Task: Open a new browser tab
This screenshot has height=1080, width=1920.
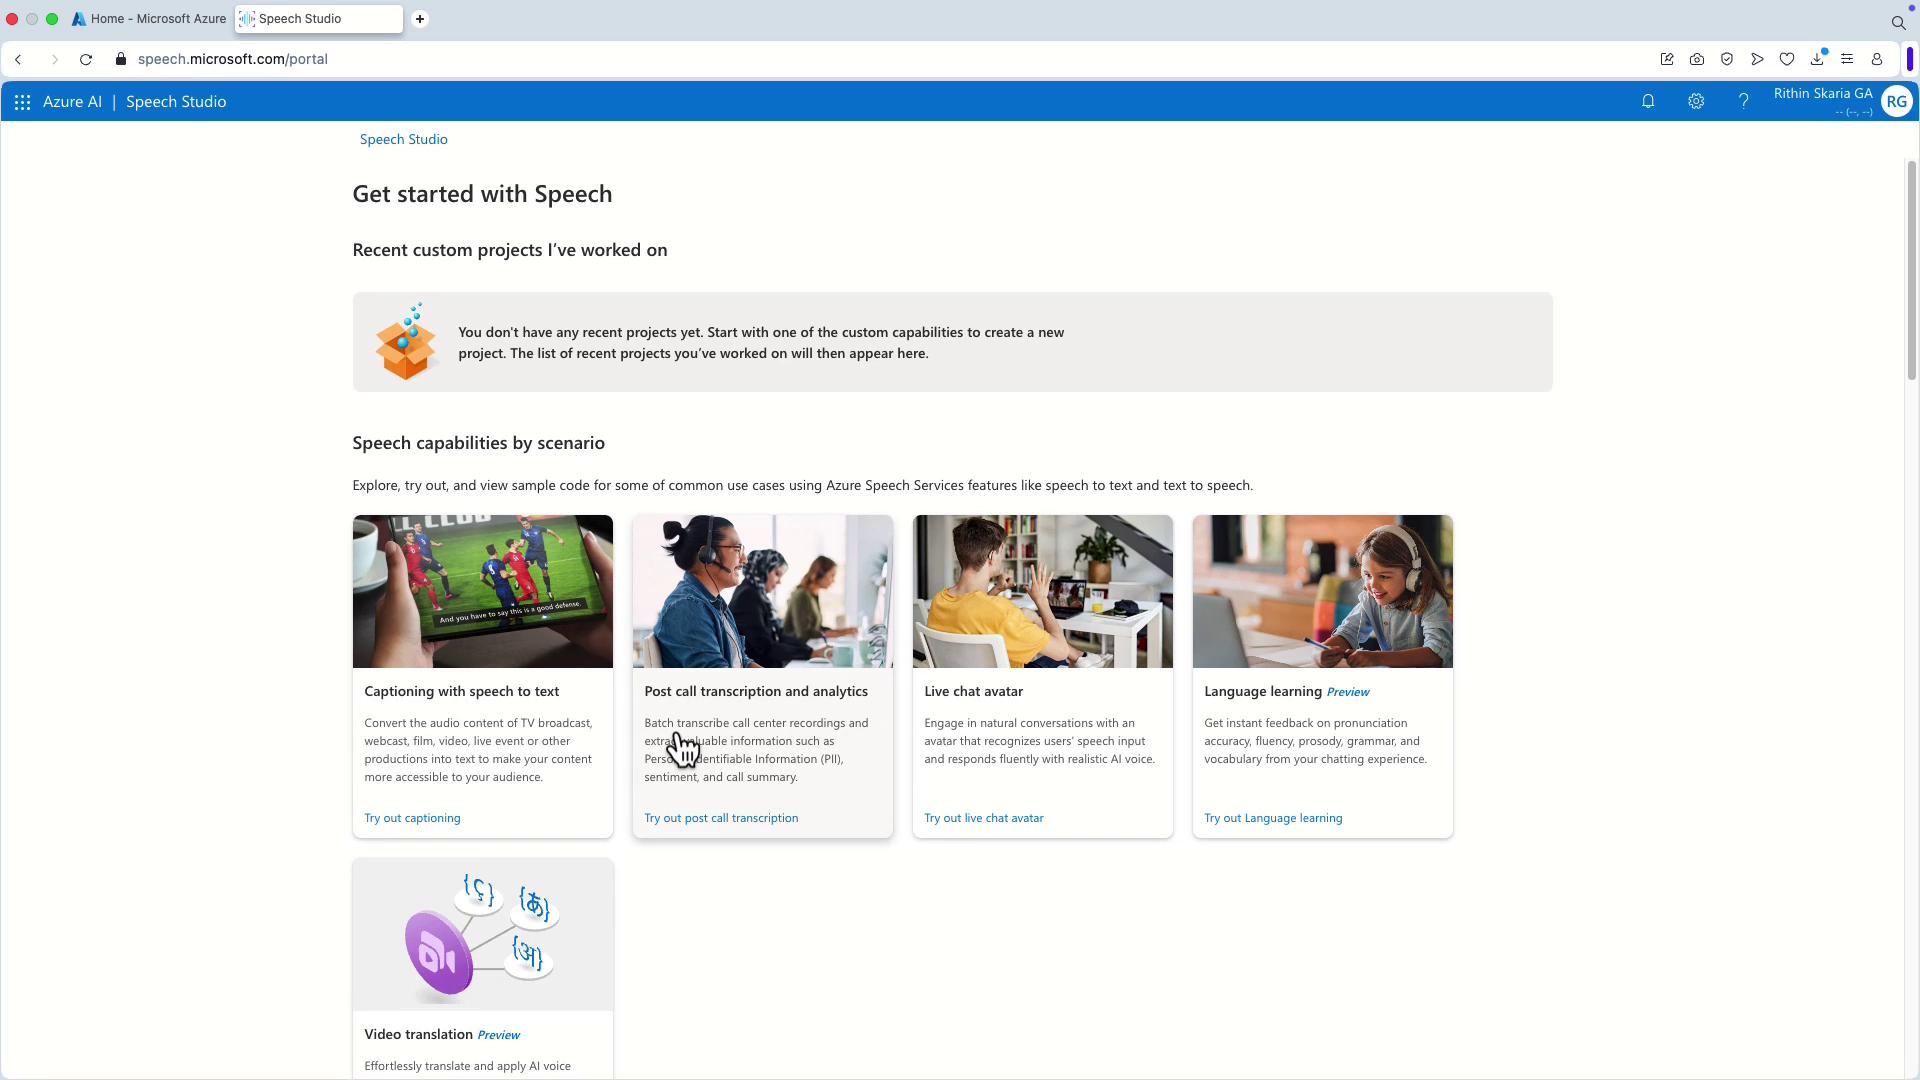Action: coord(420,19)
